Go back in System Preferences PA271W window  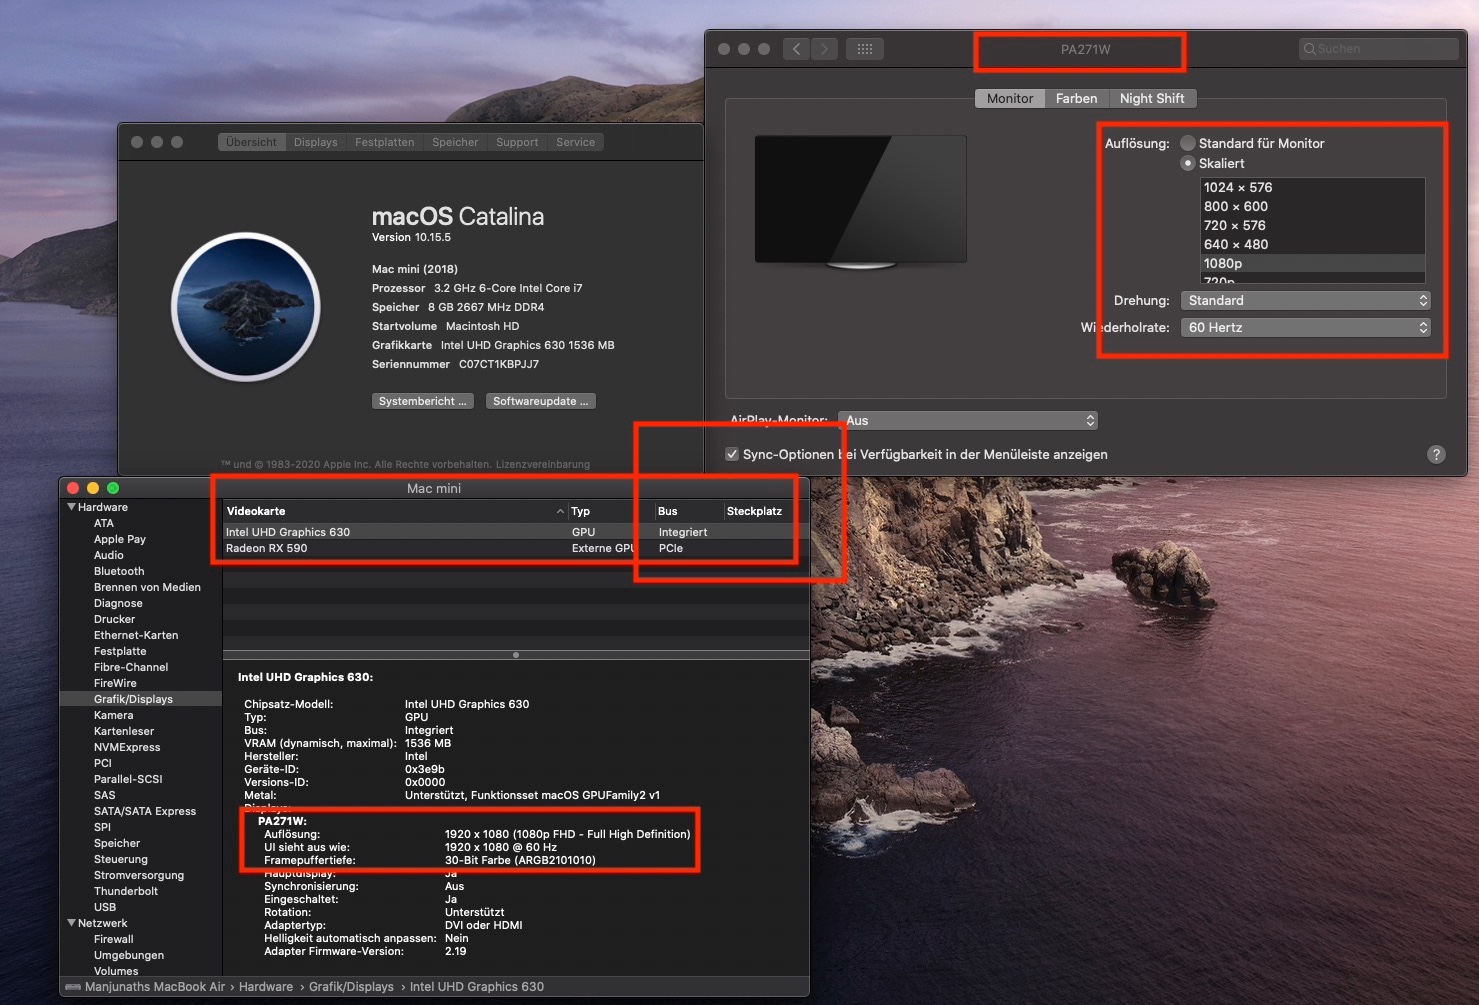click(796, 49)
